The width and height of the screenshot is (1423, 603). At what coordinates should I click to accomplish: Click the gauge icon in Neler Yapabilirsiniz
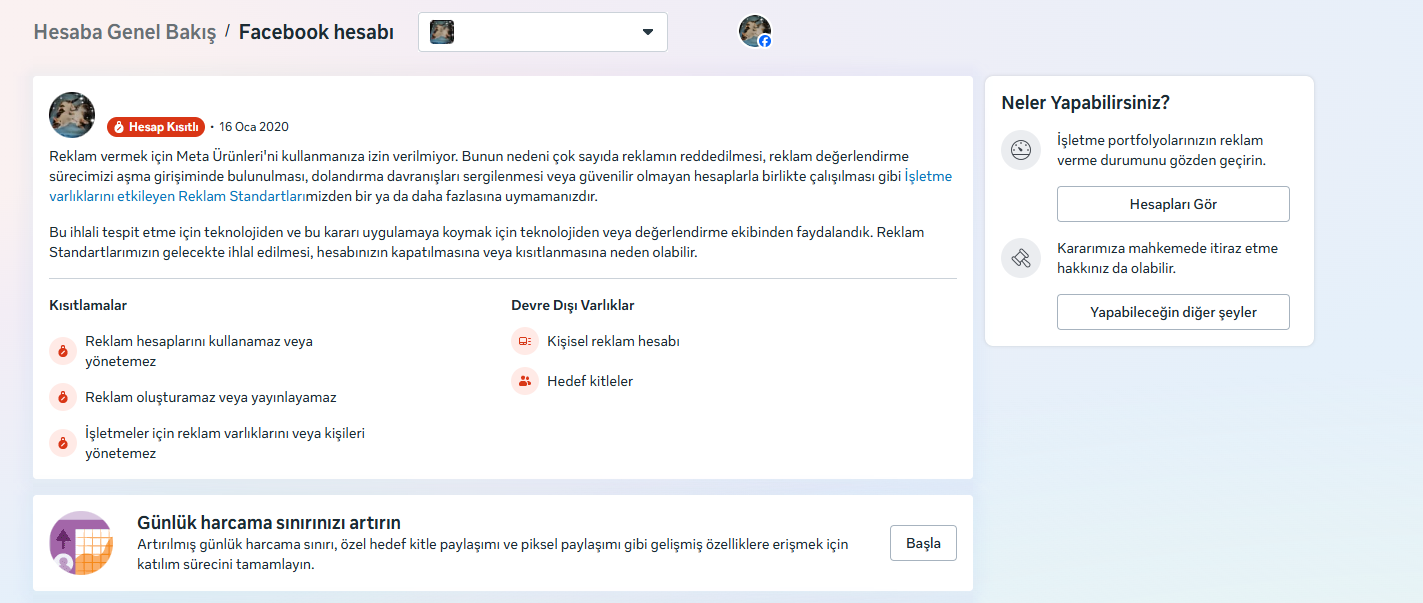pyautogui.click(x=1021, y=151)
